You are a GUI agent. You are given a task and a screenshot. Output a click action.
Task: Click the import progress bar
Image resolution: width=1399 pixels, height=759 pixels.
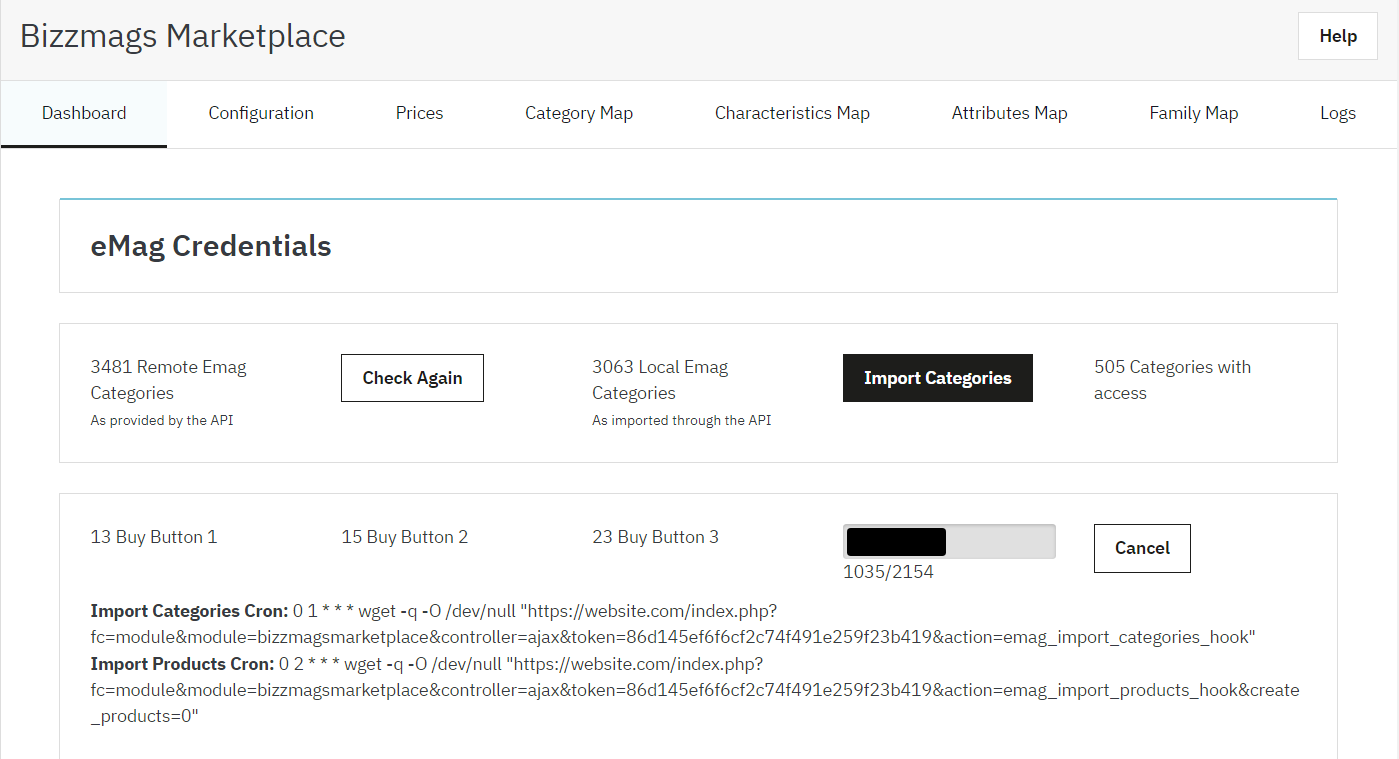click(x=949, y=541)
